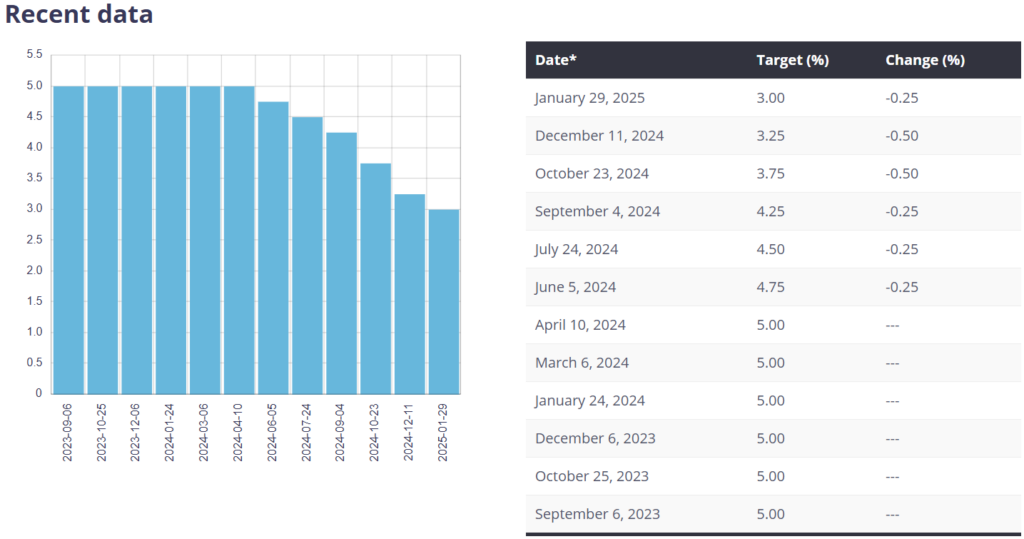The height and width of the screenshot is (539, 1024).
Task: Click the Date* column header
Action: pos(556,60)
